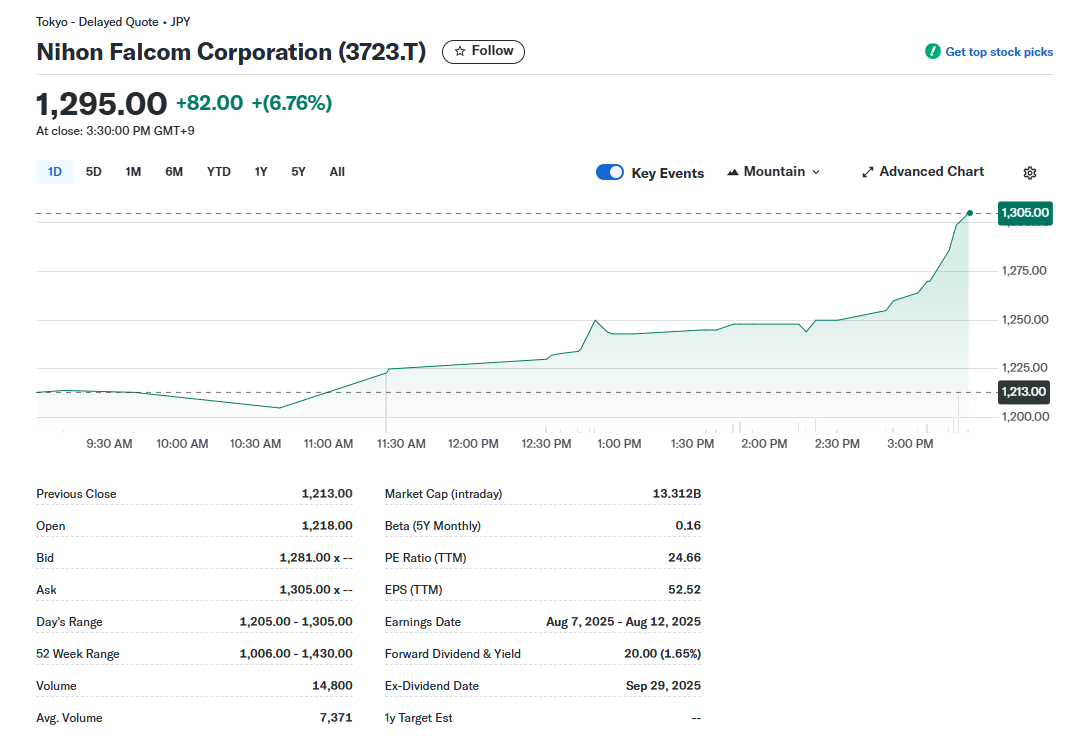The width and height of the screenshot is (1071, 749).
Task: Toggle the Key Events switch
Action: tap(610, 172)
